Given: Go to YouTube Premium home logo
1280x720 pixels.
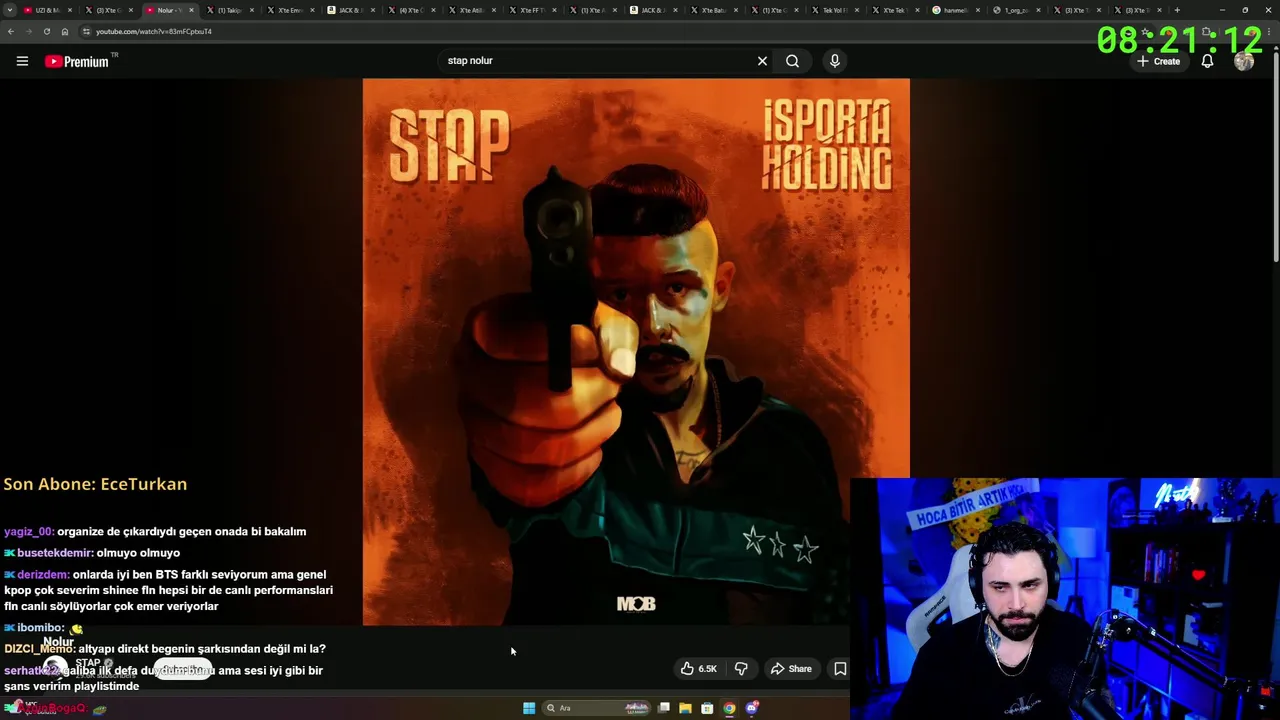Looking at the screenshot, I should click(80, 61).
